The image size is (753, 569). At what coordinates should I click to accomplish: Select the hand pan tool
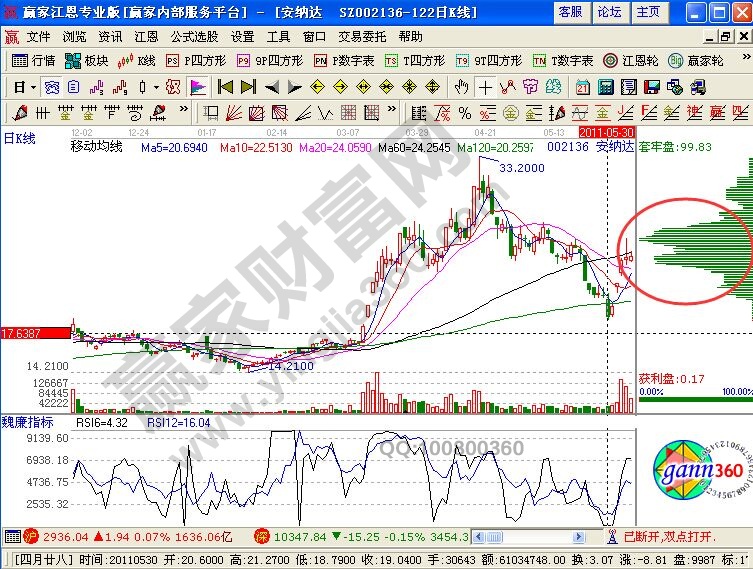point(463,86)
